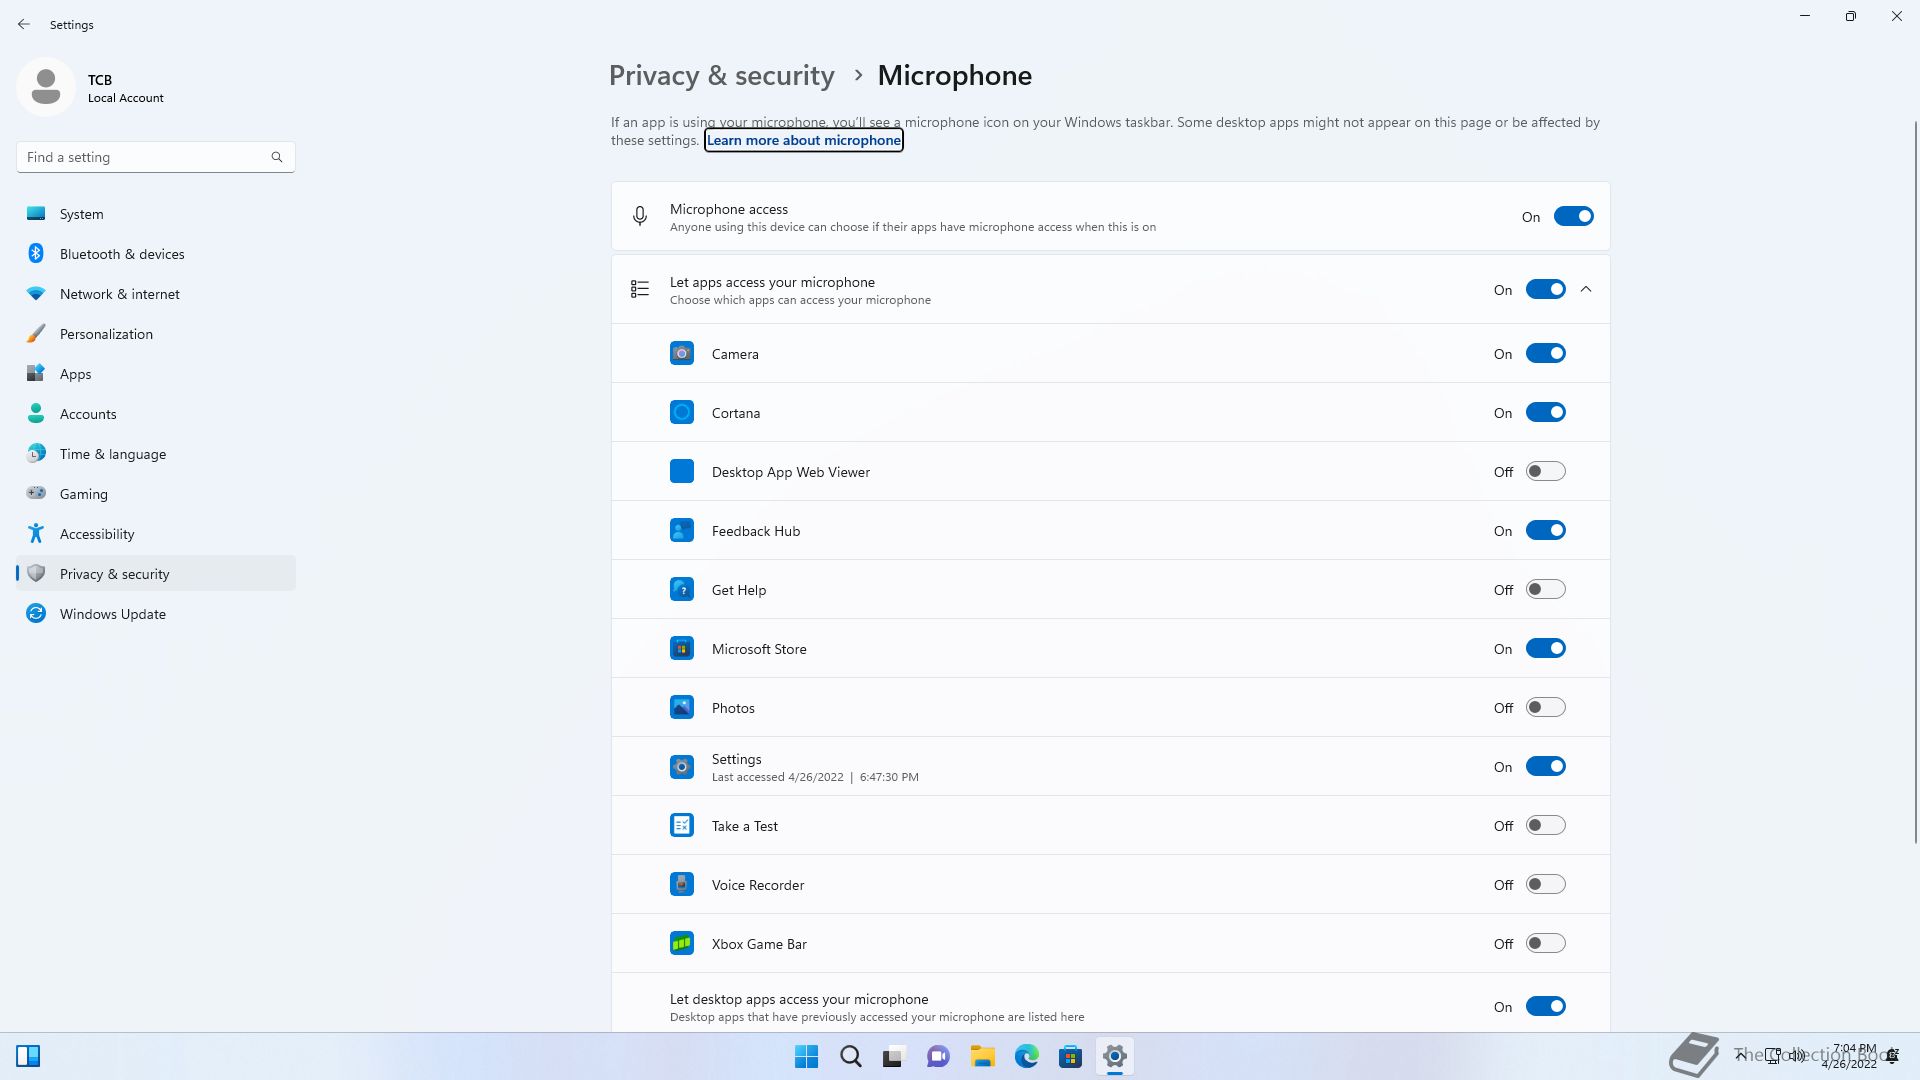Image resolution: width=1920 pixels, height=1080 pixels.
Task: Click 'Last accessed 4/26/2022 | 6:47:30 PM' text
Action: [x=815, y=777]
